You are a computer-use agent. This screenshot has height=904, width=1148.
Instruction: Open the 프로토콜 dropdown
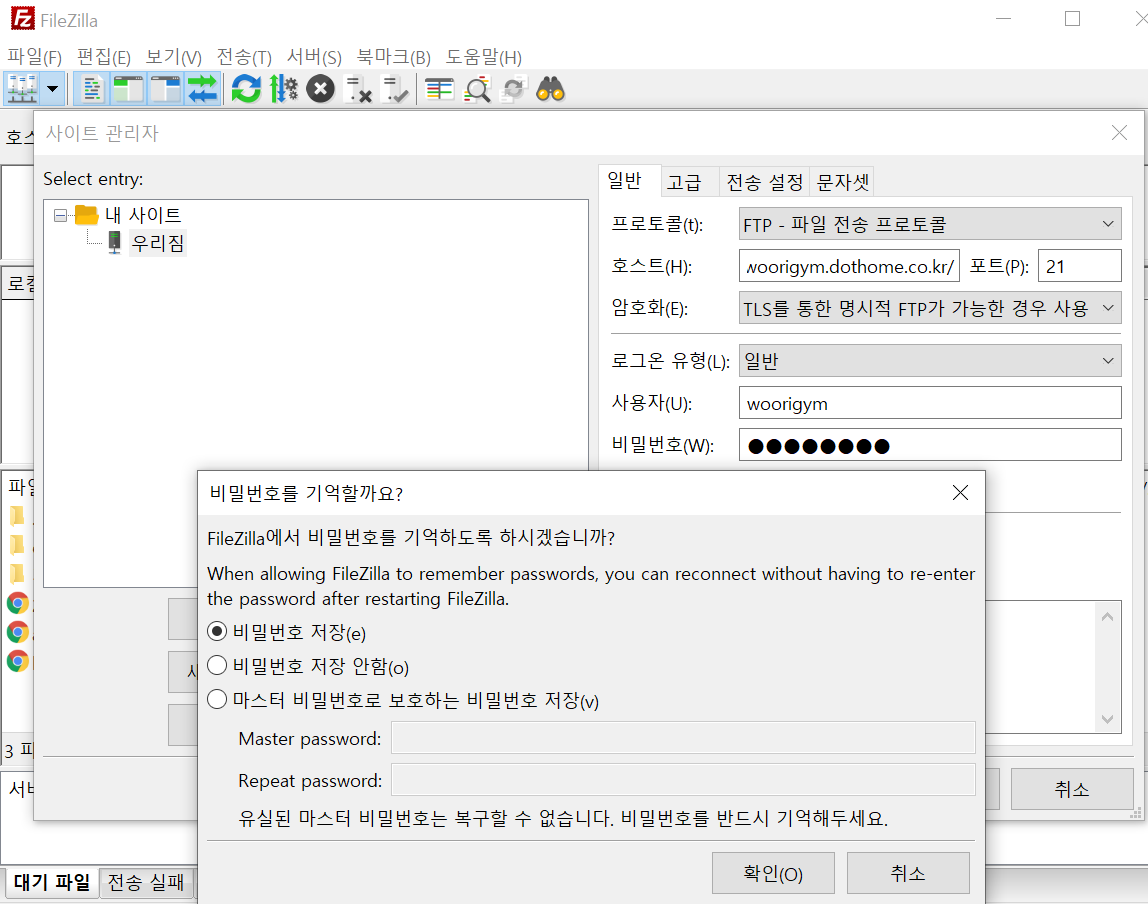930,224
